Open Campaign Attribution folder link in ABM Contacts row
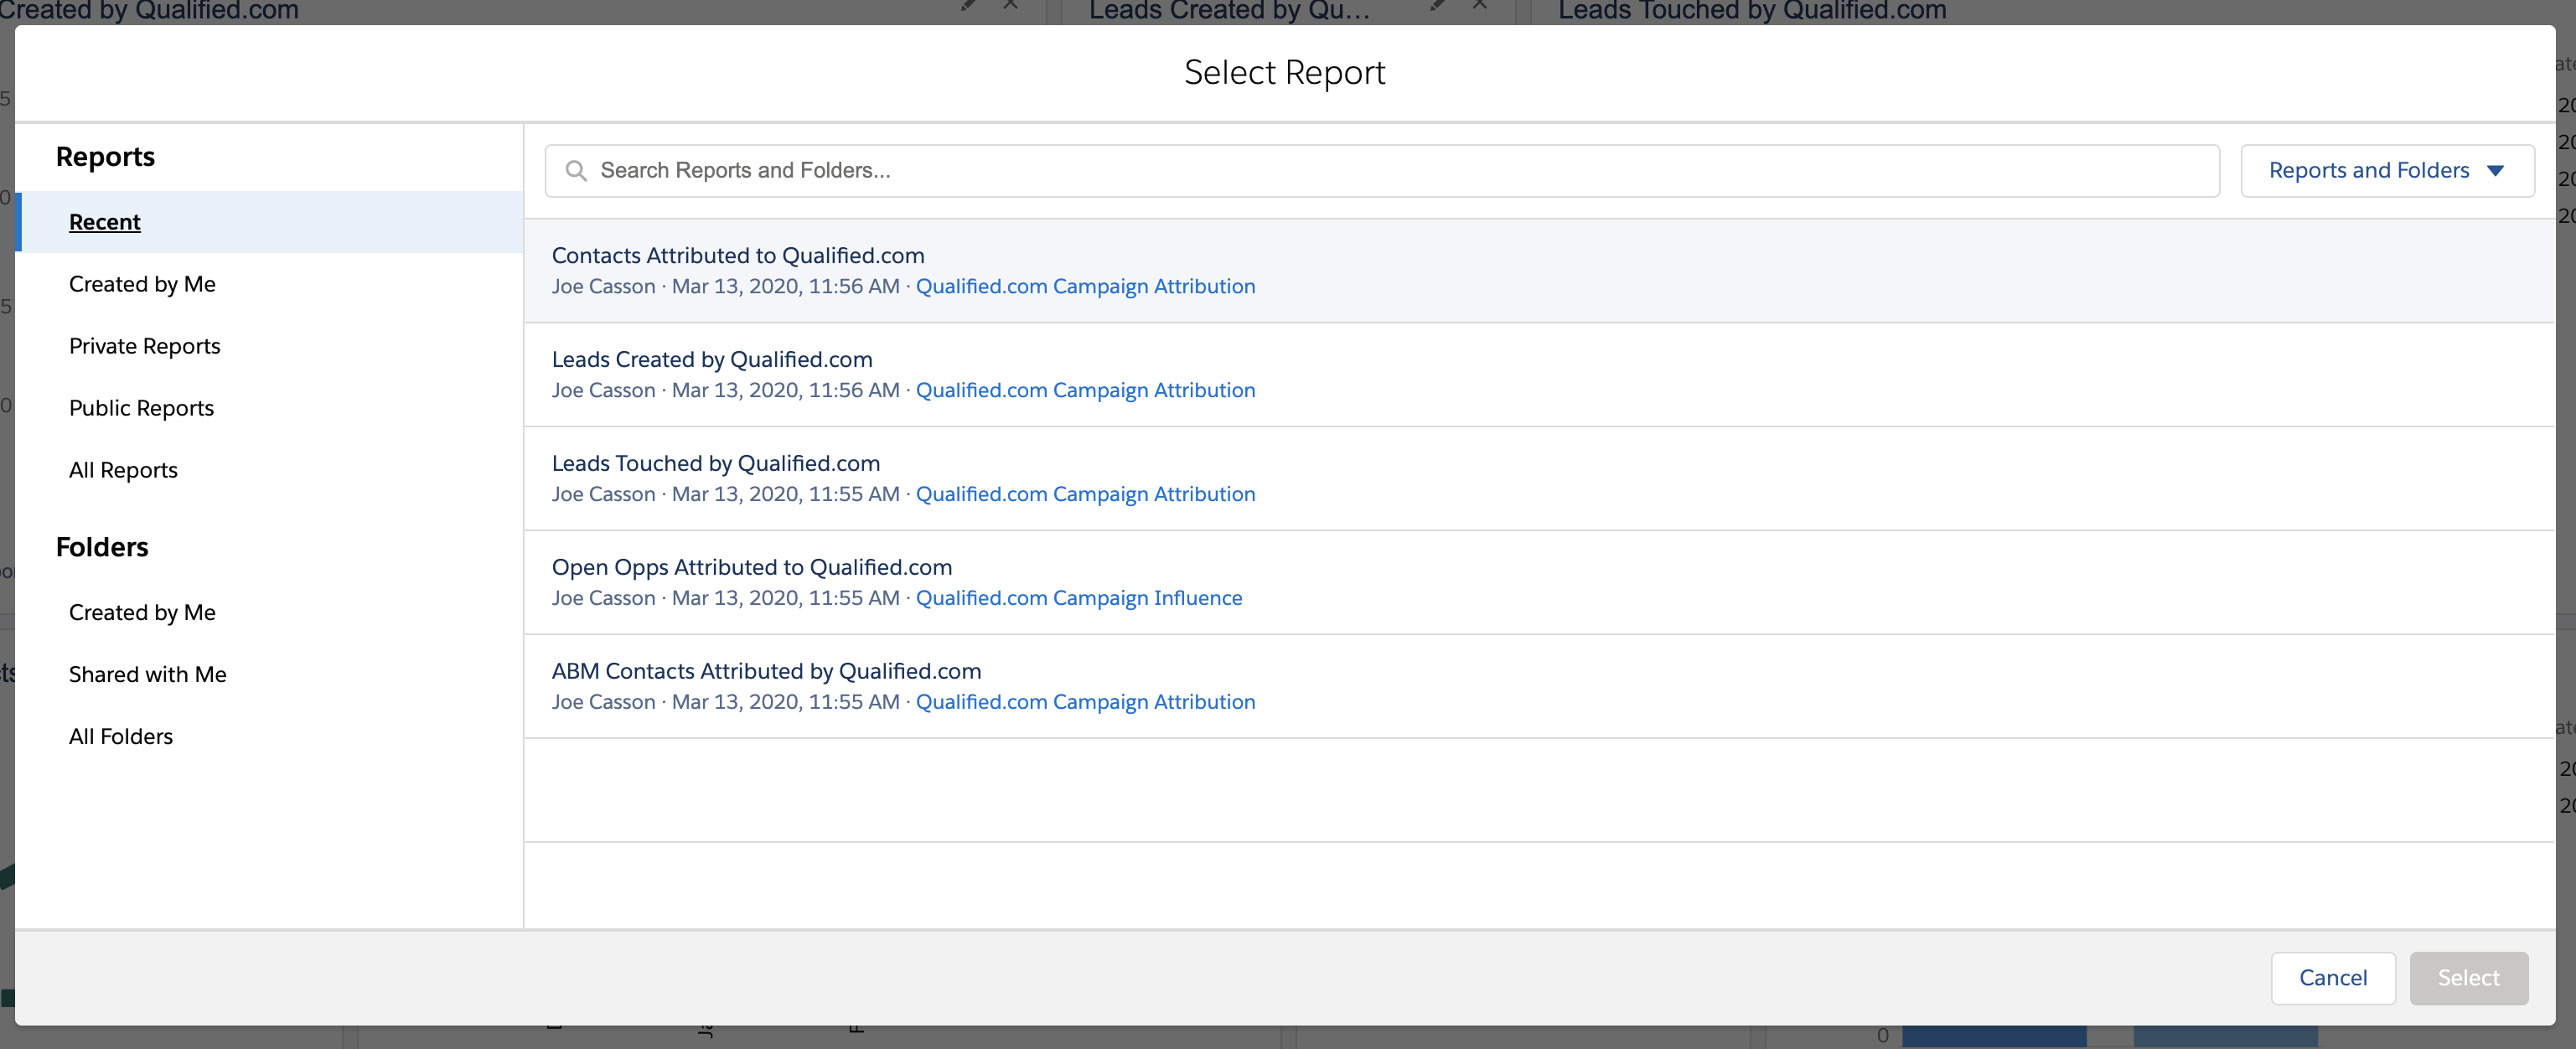2576x1049 pixels. point(1085,702)
